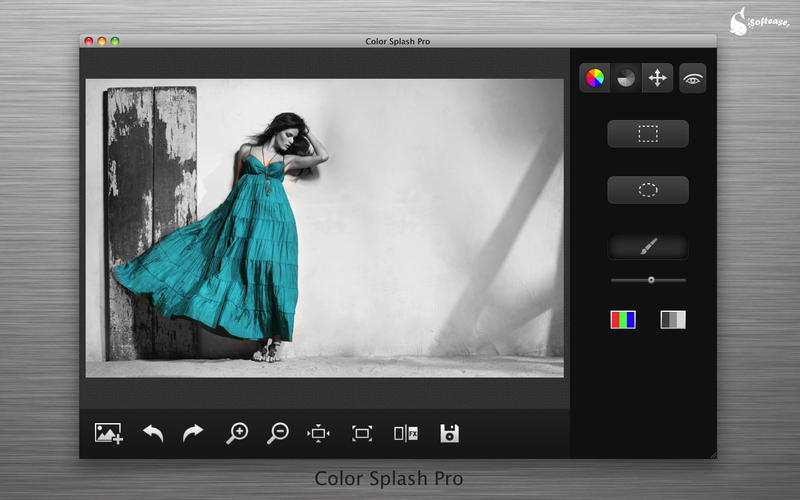
Task: Pick the RGB color swatch
Action: pos(623,320)
